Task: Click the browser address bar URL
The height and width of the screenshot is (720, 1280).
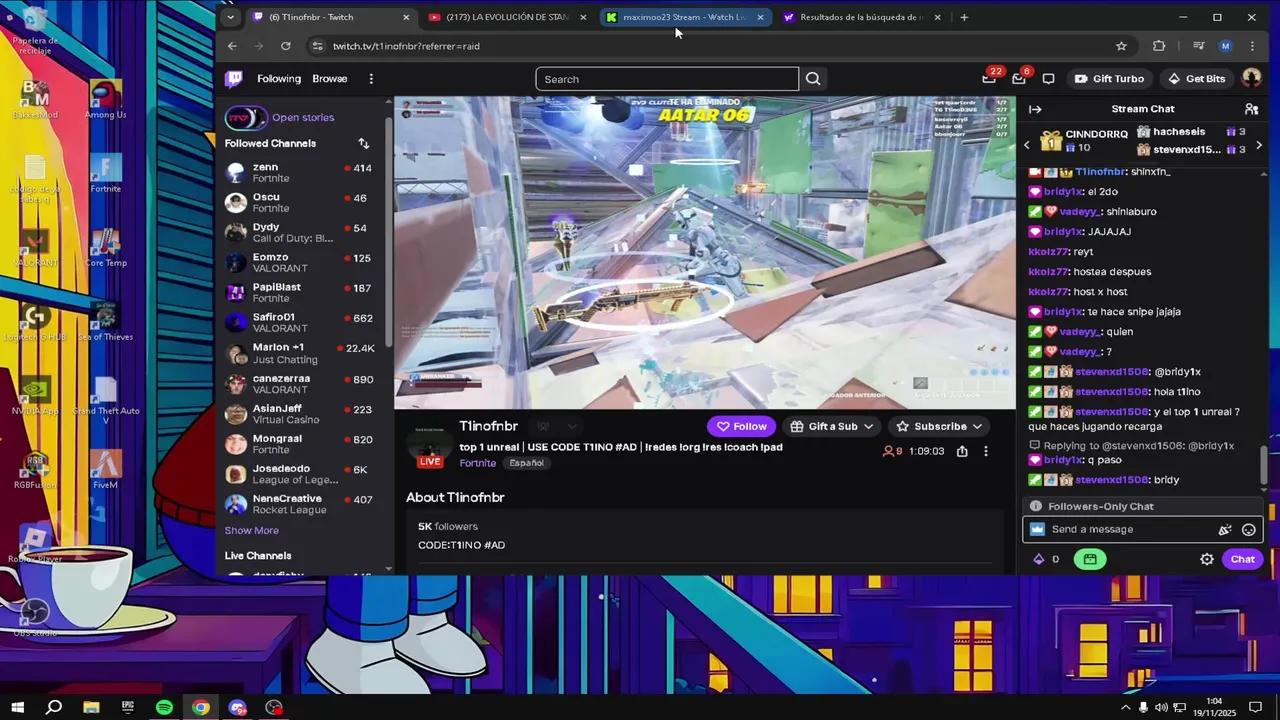Action: [406, 46]
